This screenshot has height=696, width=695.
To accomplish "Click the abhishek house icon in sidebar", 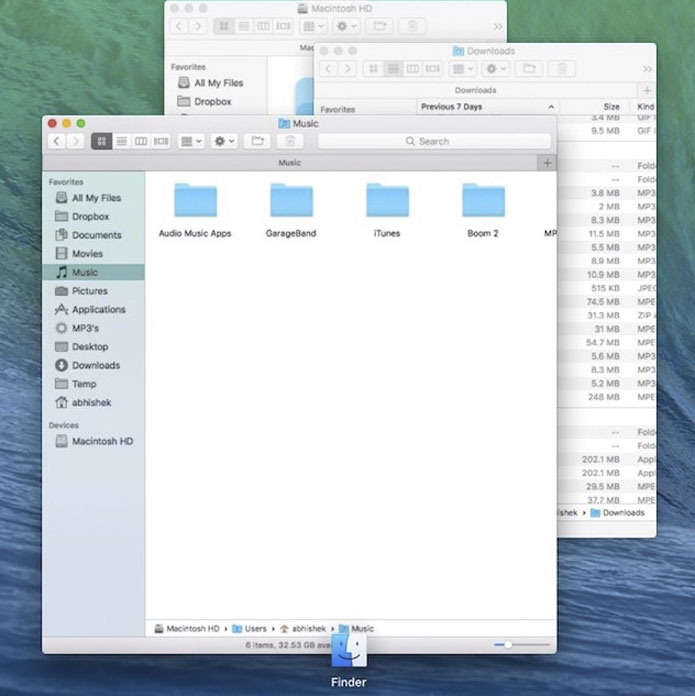I will point(61,402).
